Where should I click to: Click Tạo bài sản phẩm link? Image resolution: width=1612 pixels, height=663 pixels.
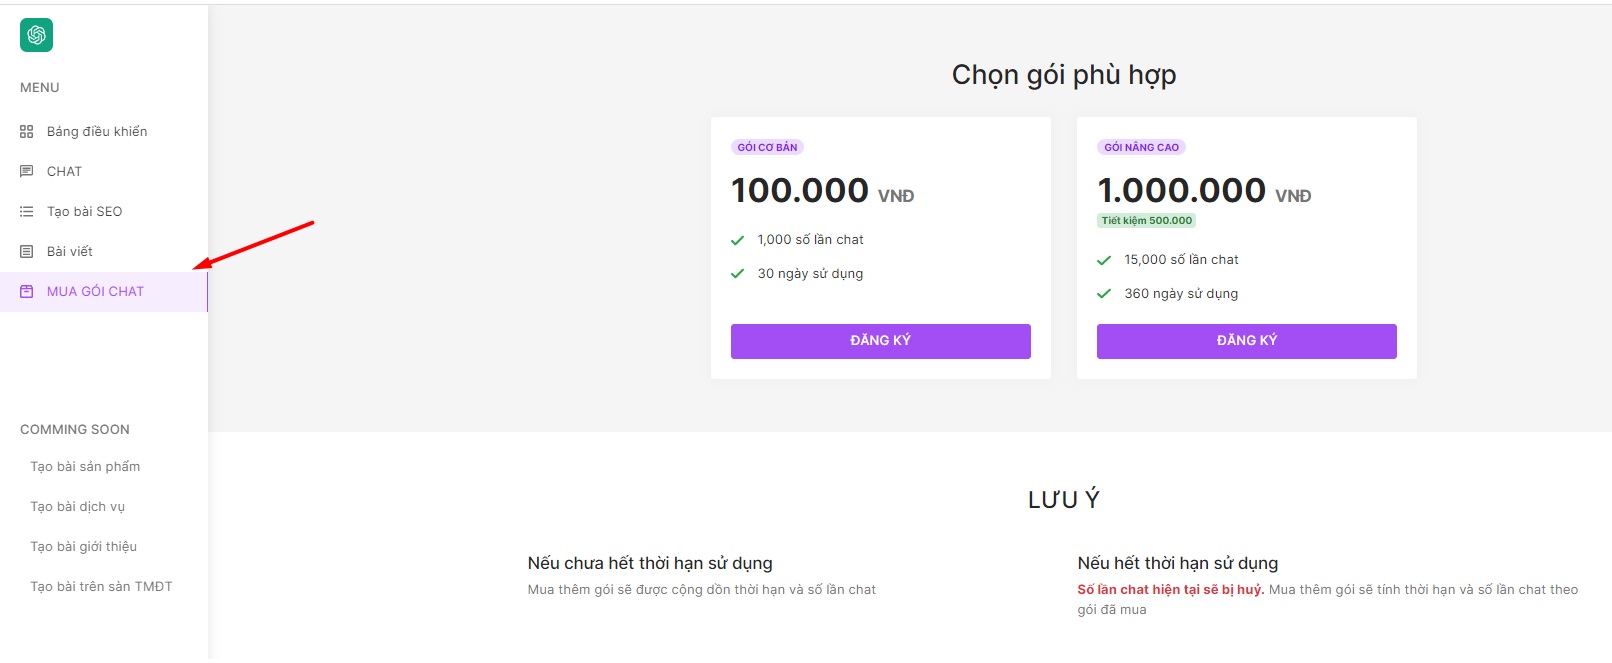point(85,467)
